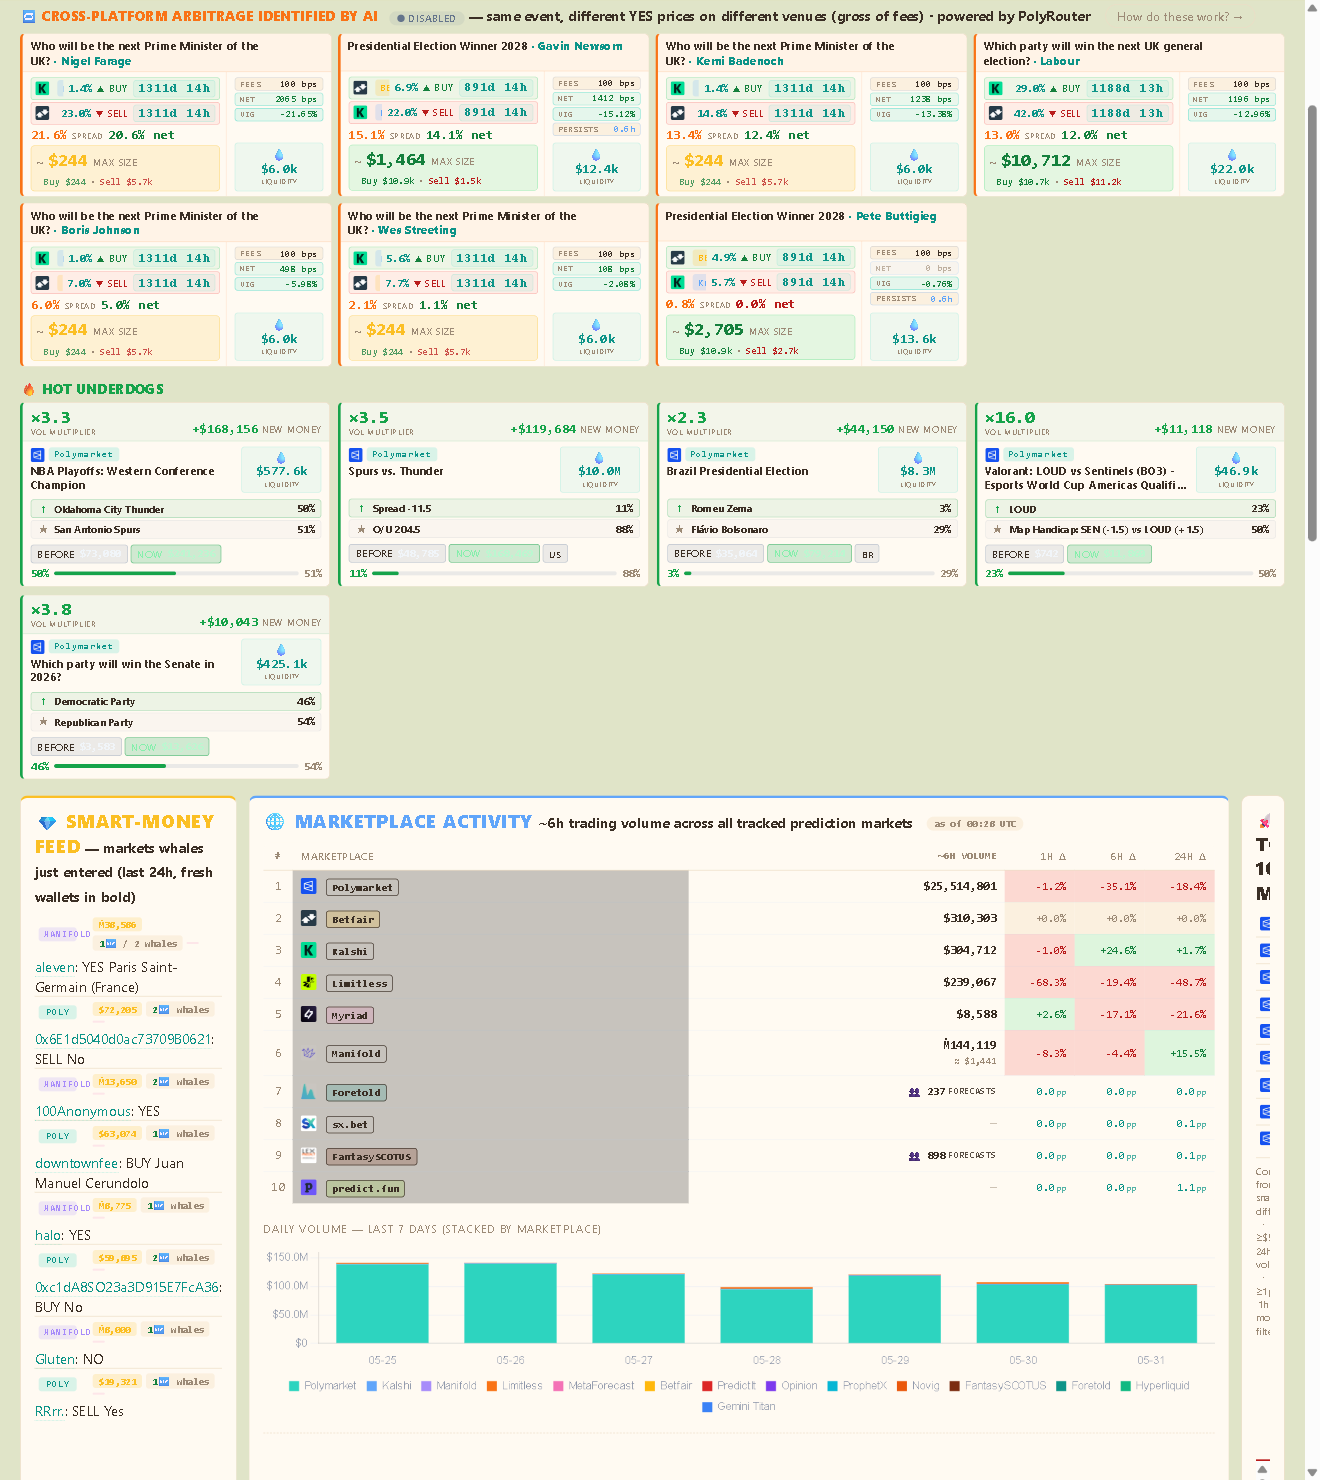Click the Polymarket logo in marketplace row 1
Viewport: 1320px width, 1480px height.
[308, 887]
